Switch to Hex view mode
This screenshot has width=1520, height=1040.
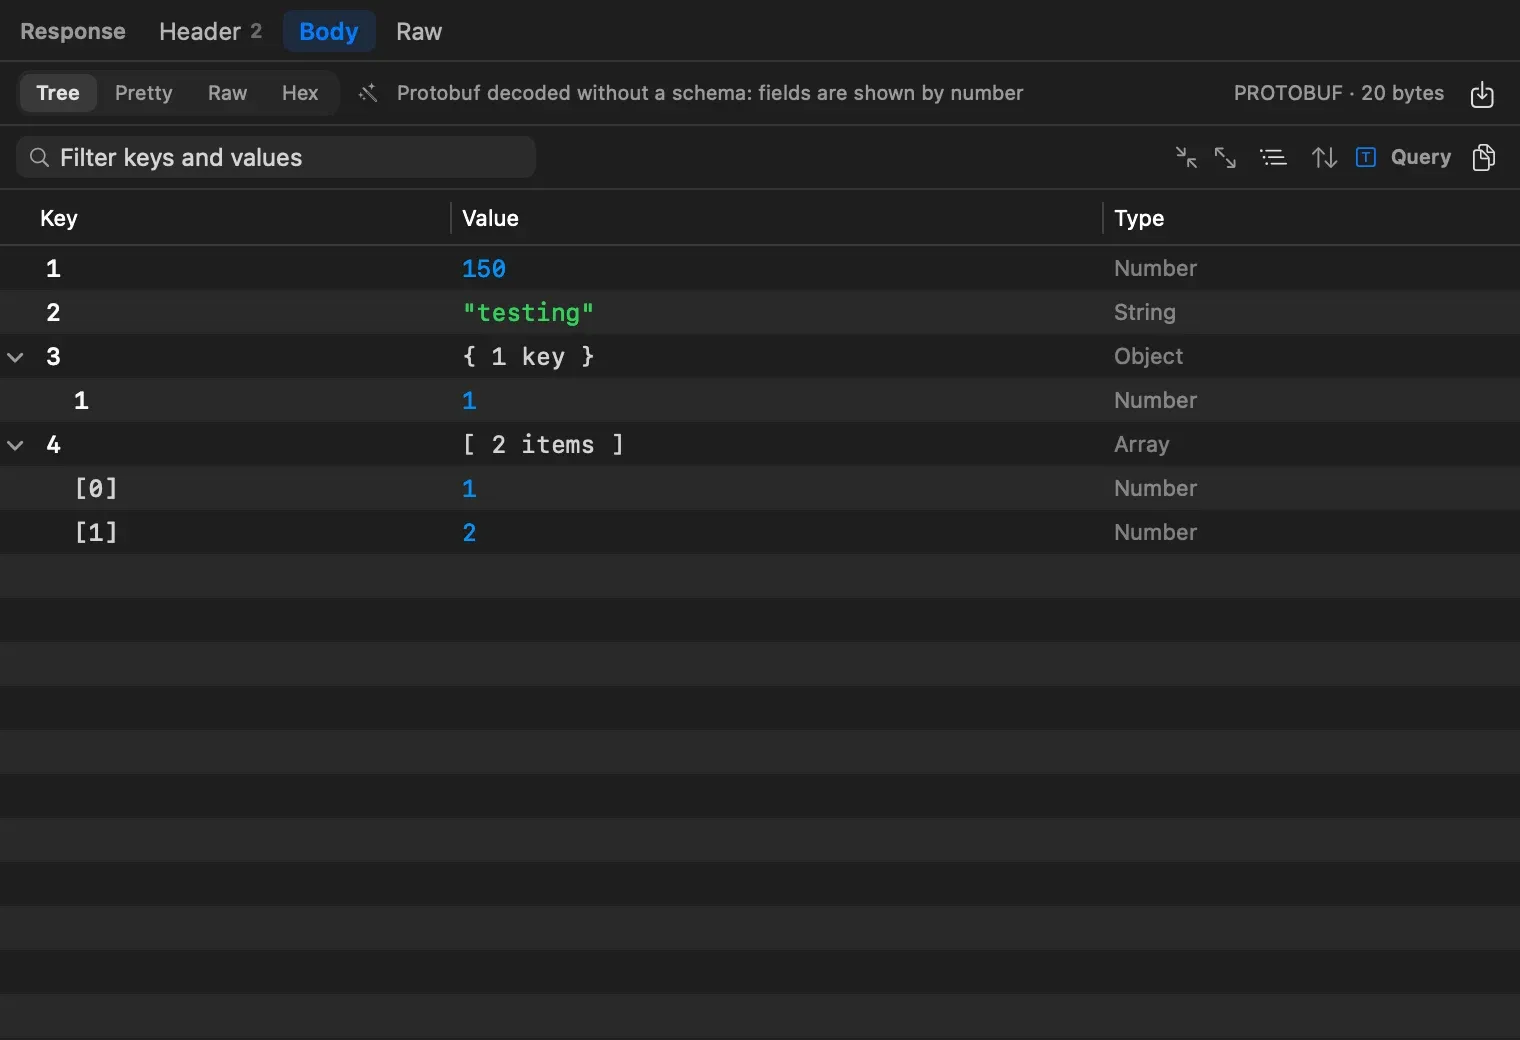tap(300, 93)
